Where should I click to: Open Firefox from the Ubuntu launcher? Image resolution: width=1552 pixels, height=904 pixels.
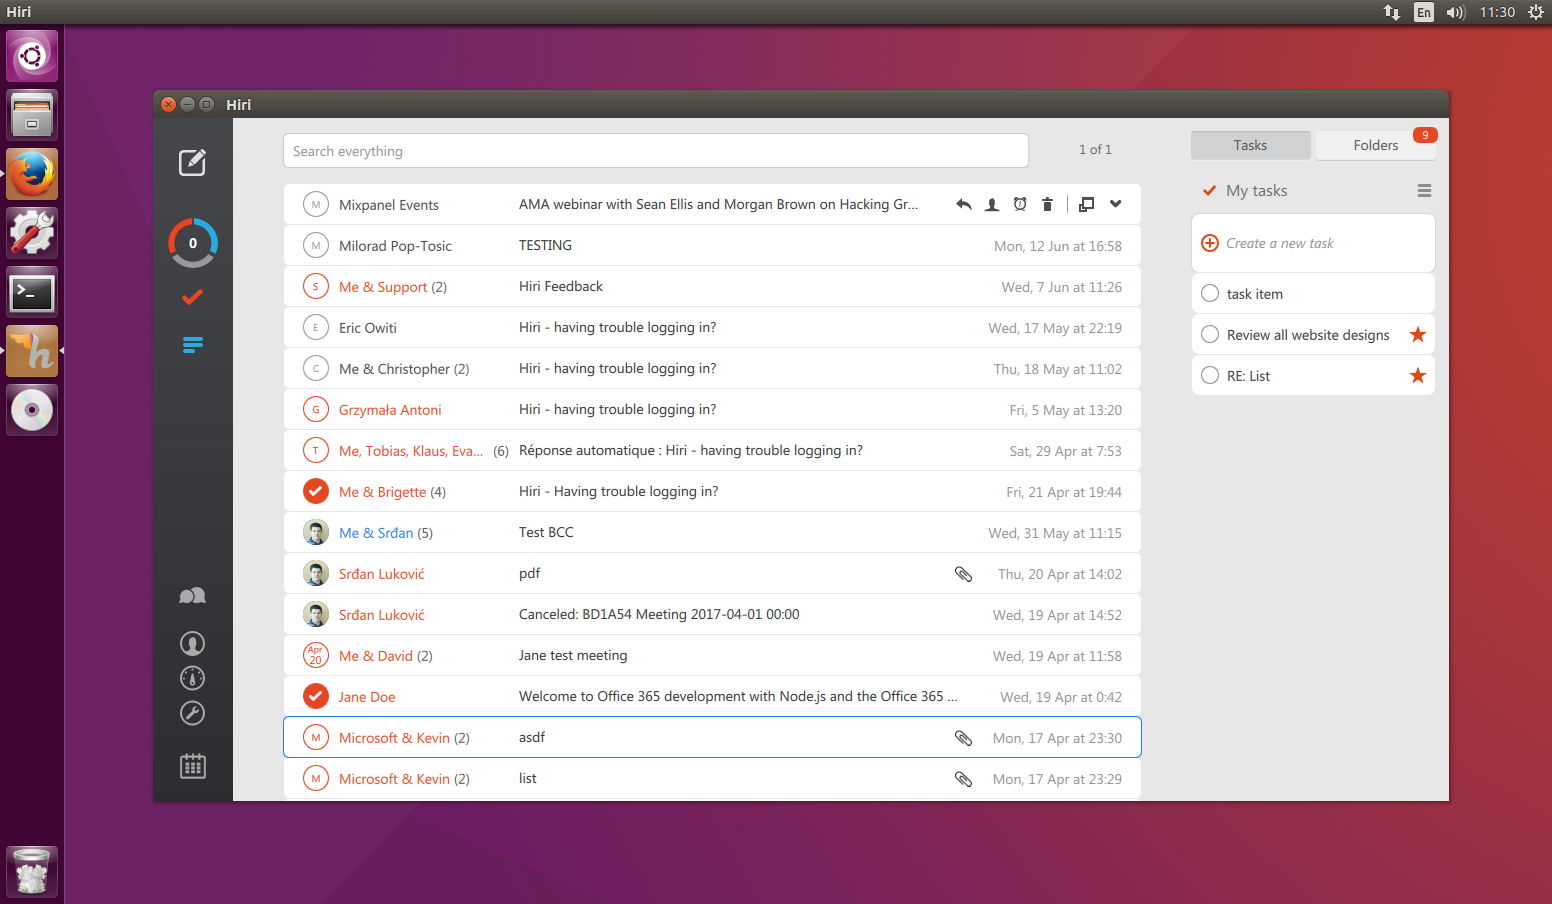point(32,174)
